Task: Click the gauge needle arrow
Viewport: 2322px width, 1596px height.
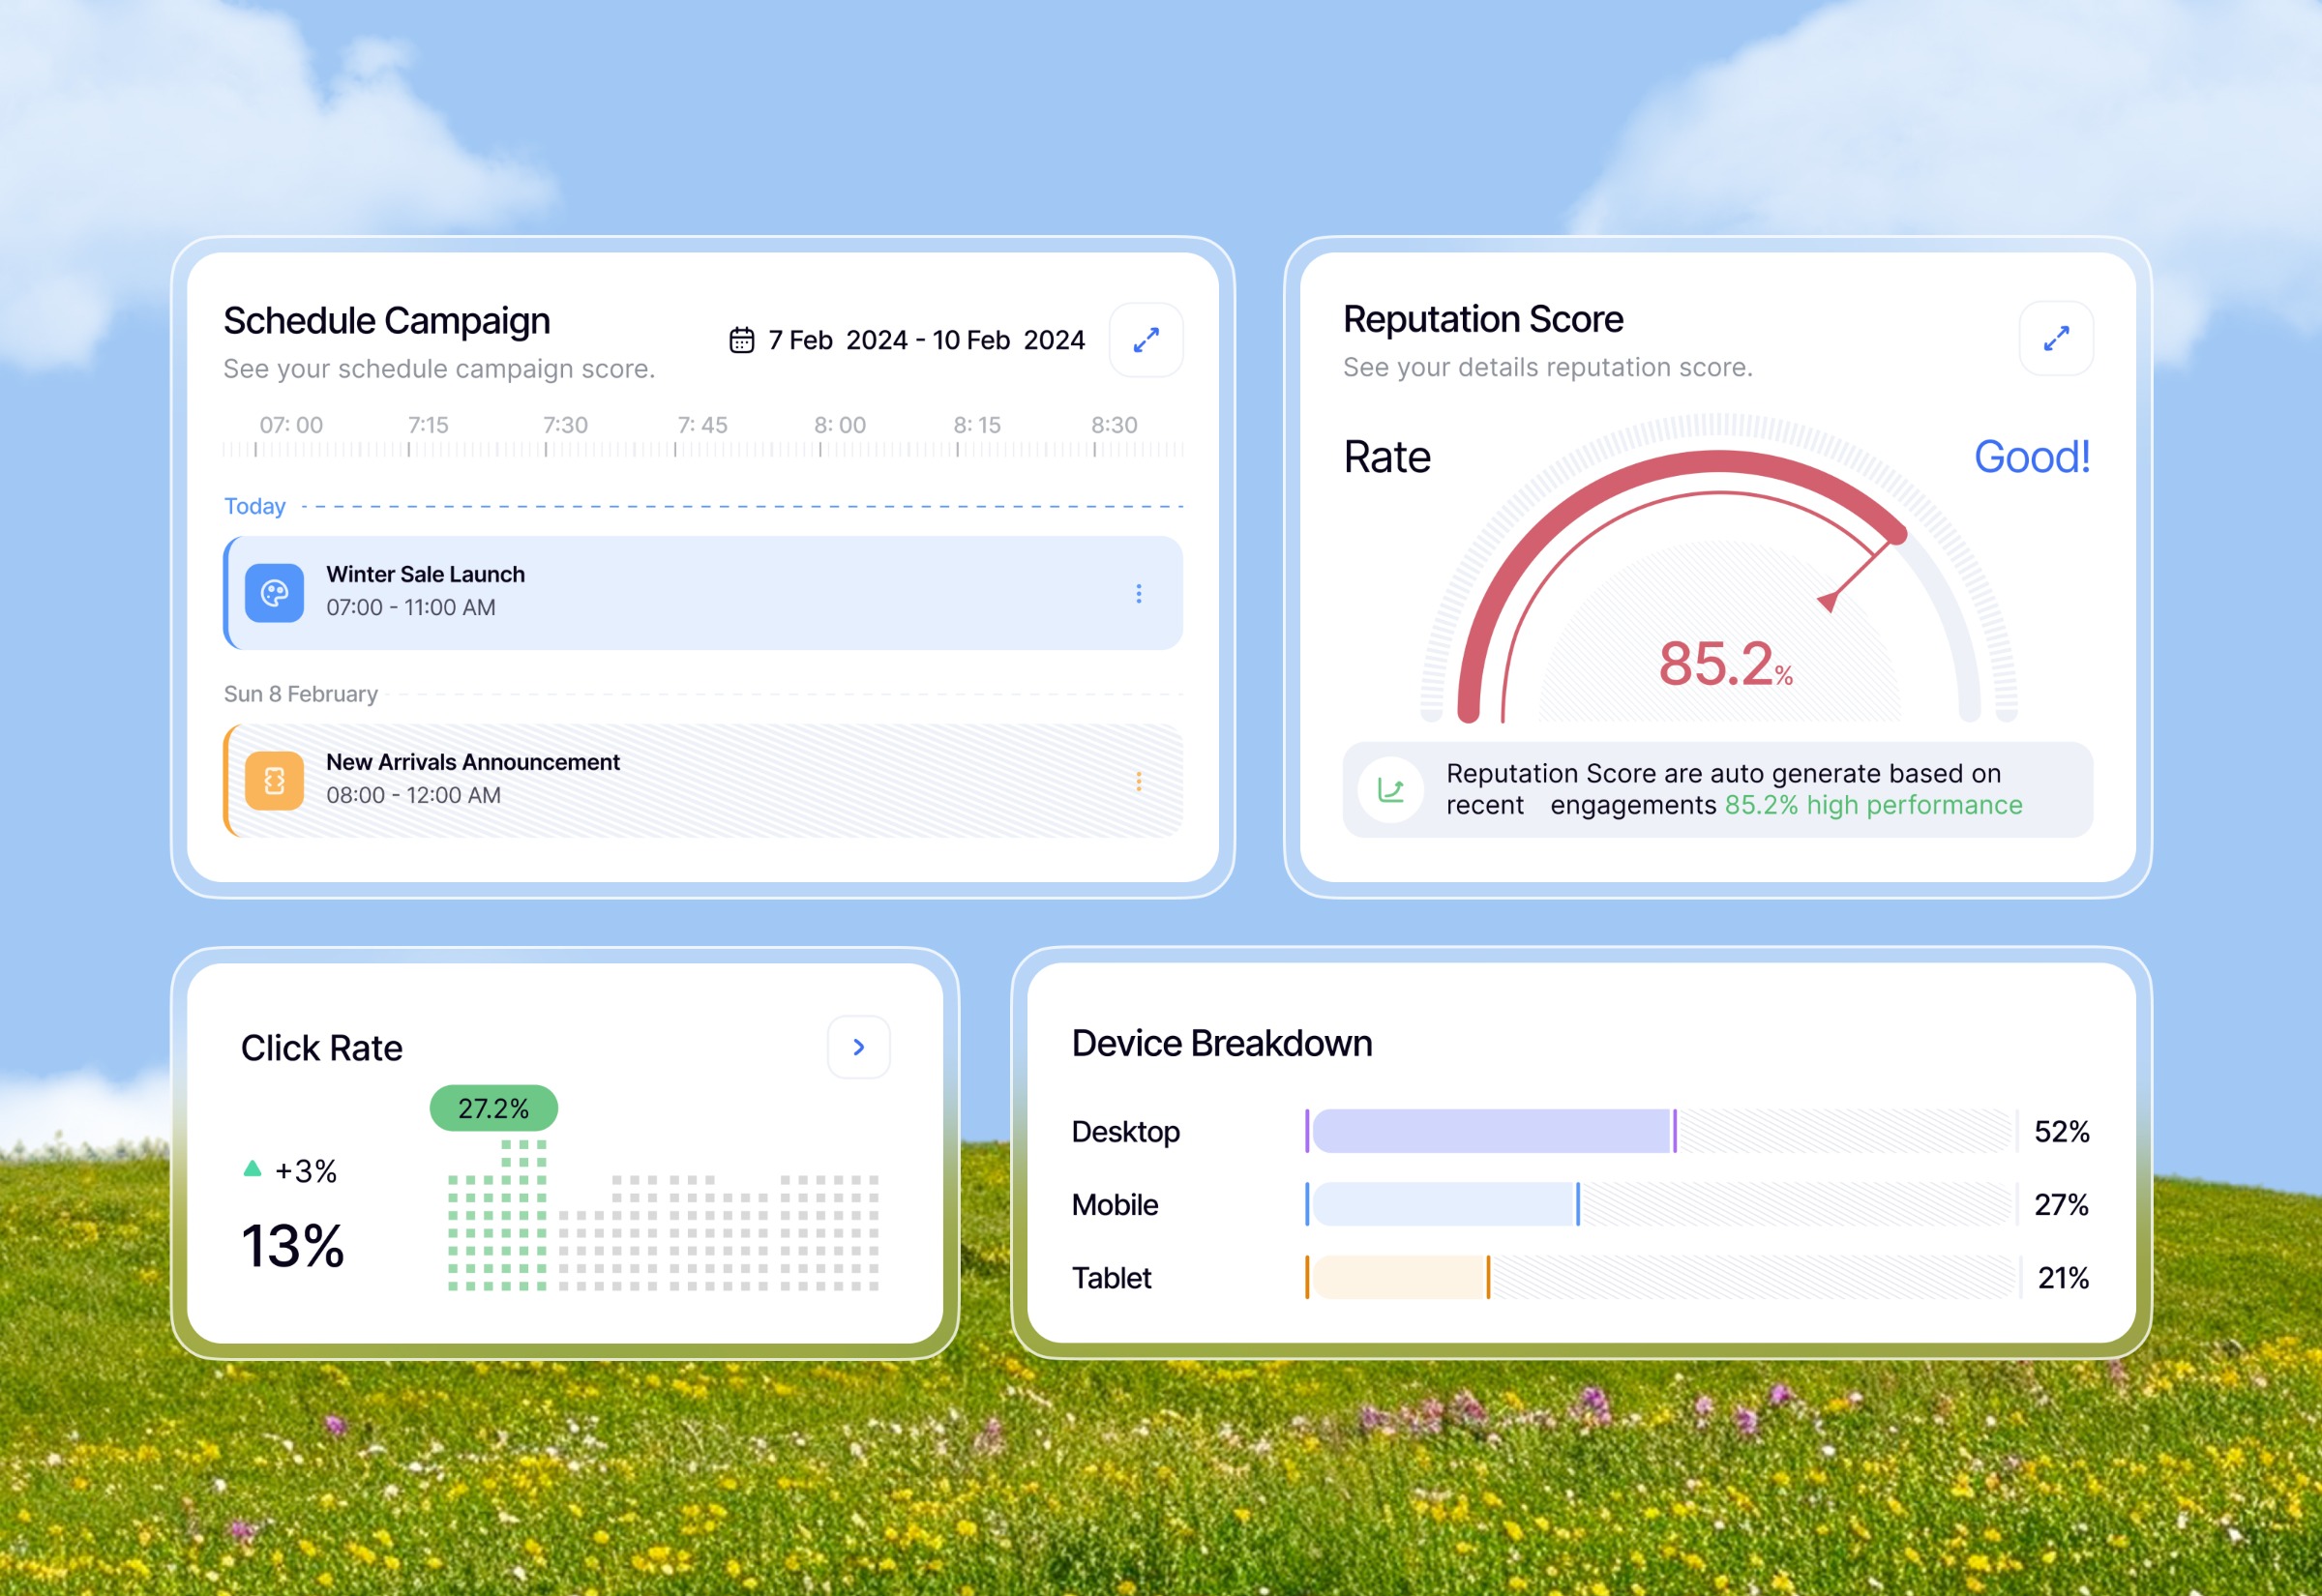Action: pyautogui.click(x=1828, y=601)
